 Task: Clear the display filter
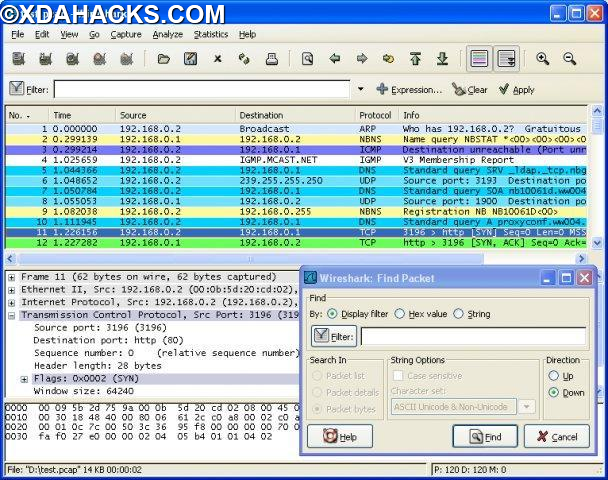point(470,90)
